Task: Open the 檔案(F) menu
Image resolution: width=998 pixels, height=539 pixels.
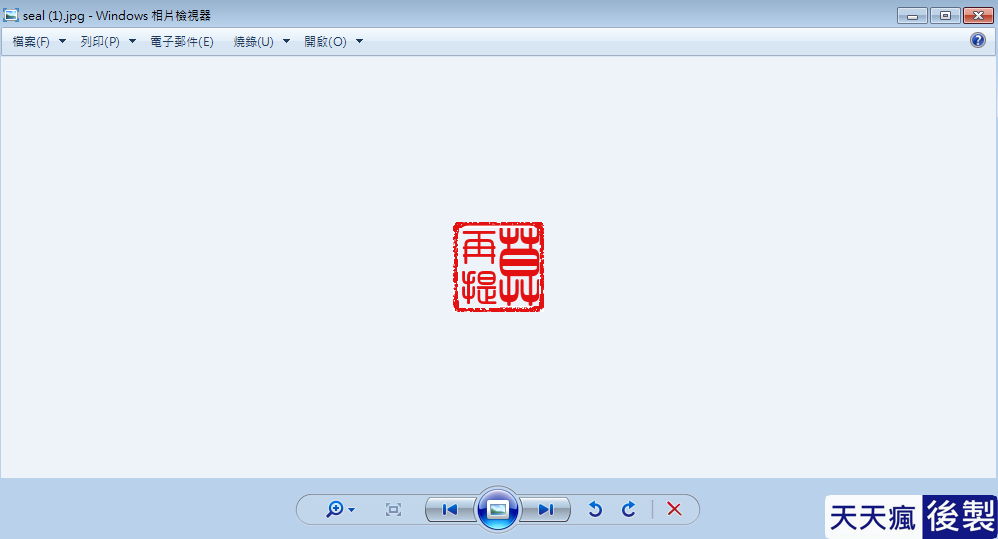Action: [31, 41]
